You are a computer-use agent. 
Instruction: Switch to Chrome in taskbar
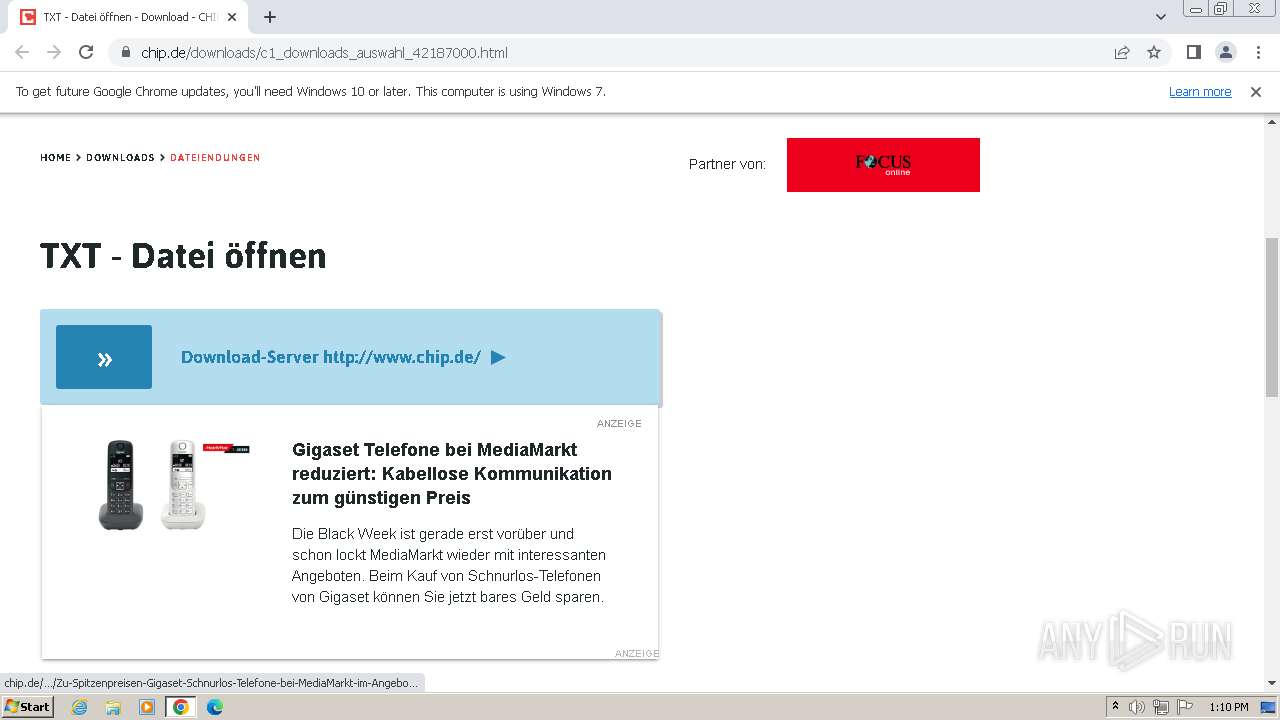(x=180, y=707)
